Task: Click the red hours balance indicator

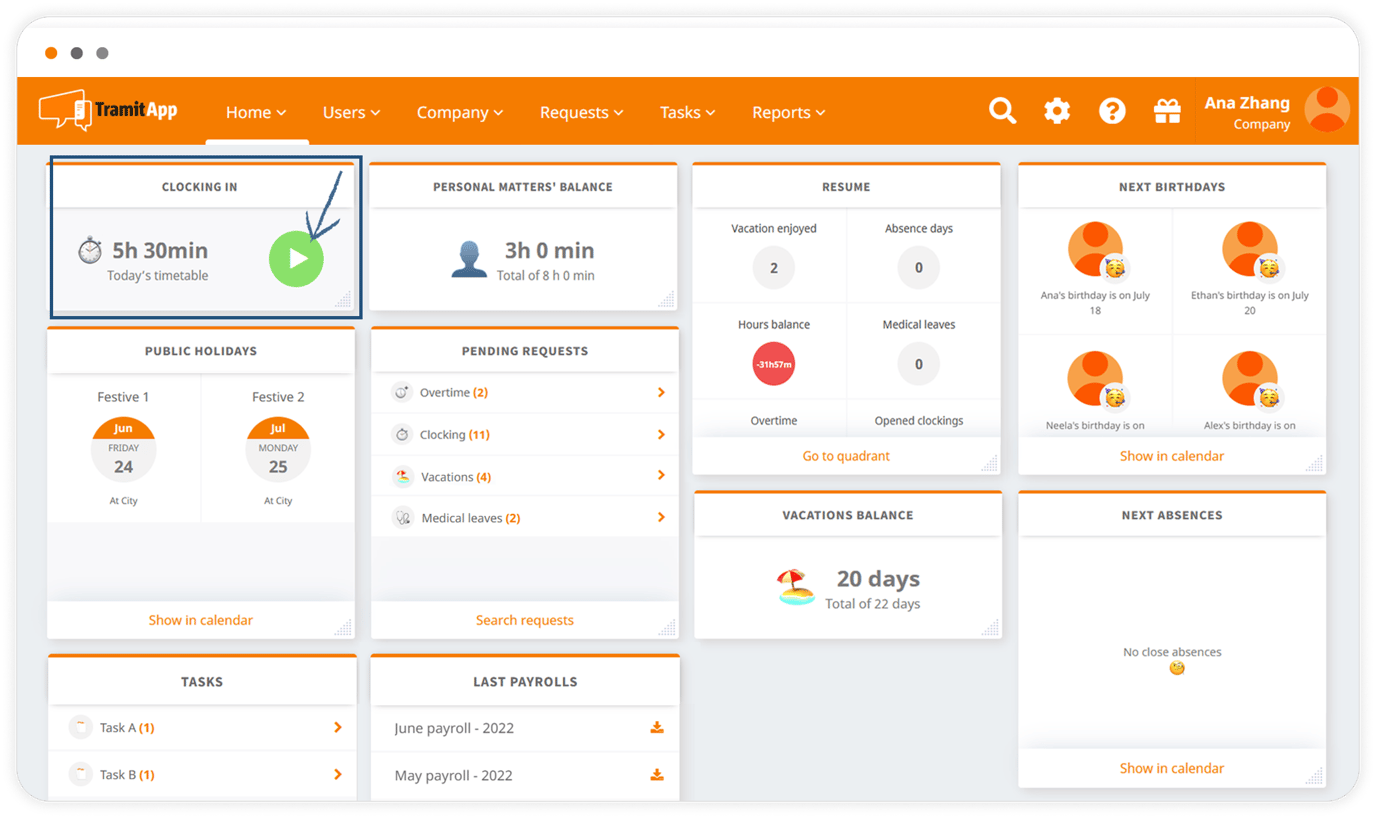Action: (773, 363)
